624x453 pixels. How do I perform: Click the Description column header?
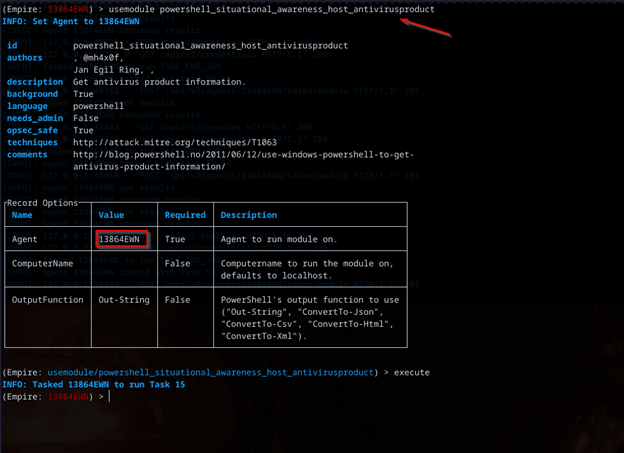coord(249,215)
